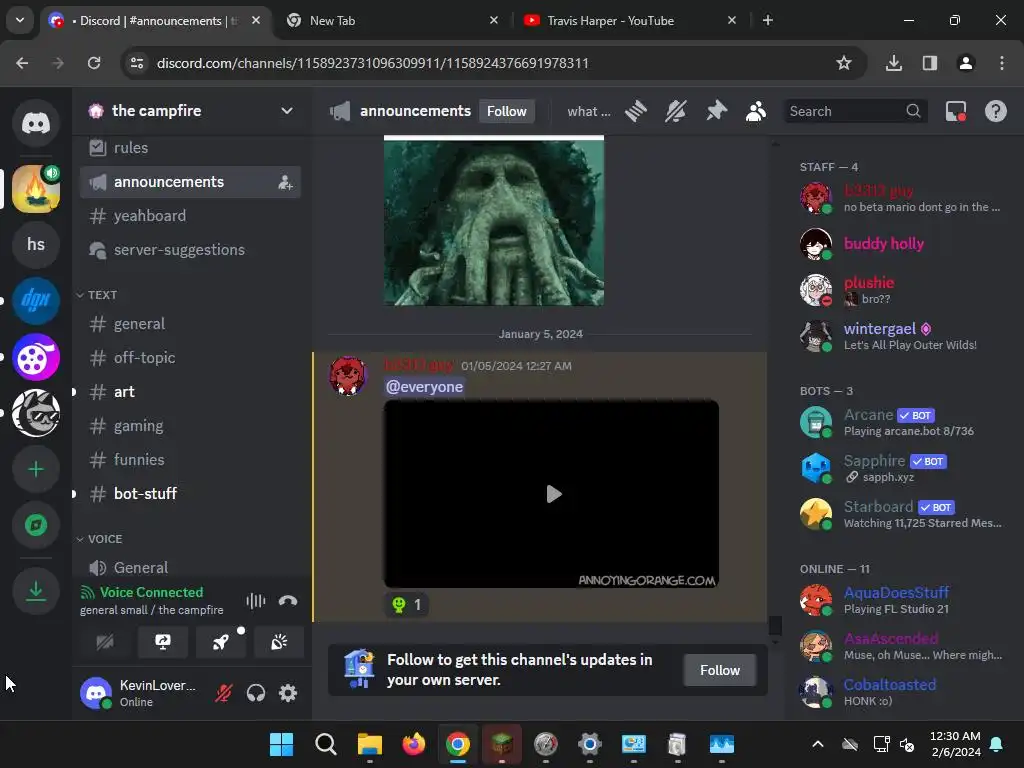Disconnect from voice call
Screen dimensions: 1024x768
(x=288, y=601)
